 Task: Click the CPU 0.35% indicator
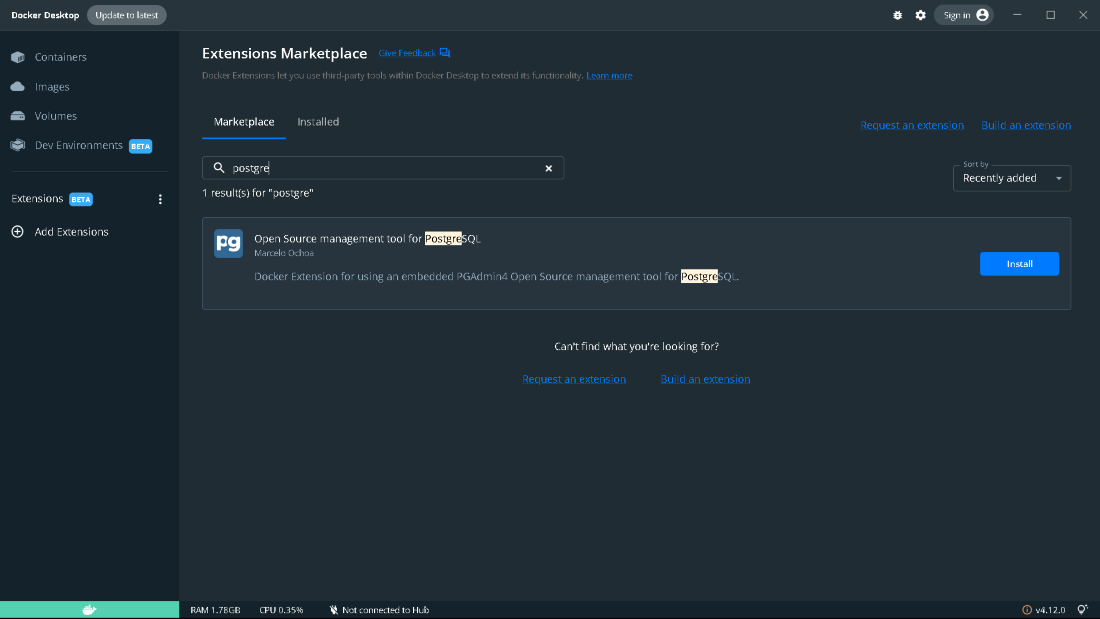tap(281, 610)
